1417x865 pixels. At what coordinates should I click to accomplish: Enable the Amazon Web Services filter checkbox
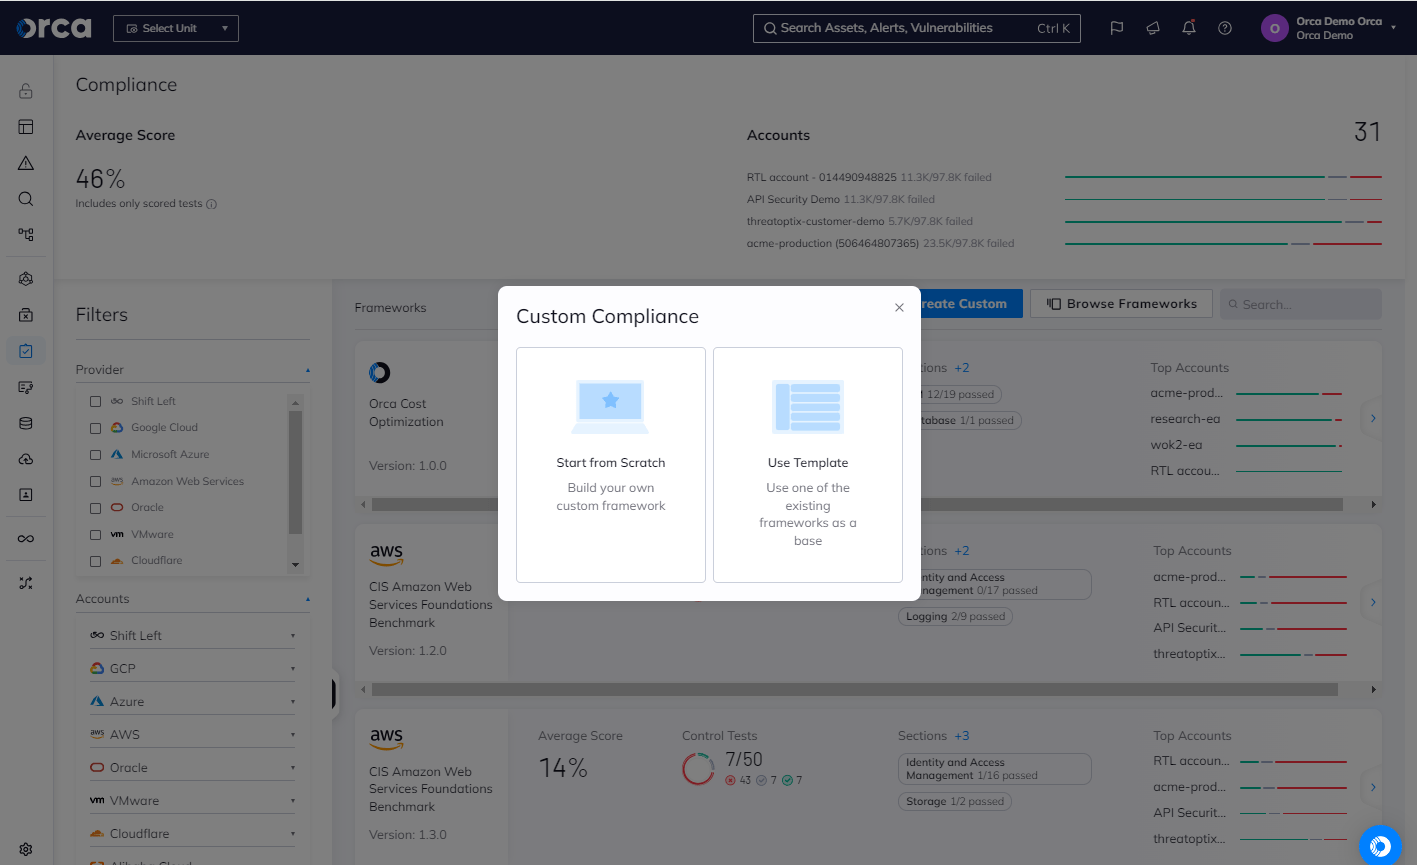click(95, 481)
